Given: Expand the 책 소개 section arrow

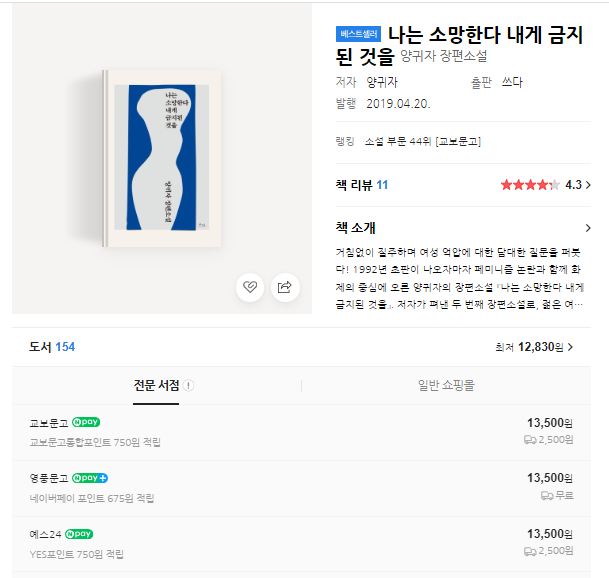Looking at the screenshot, I should [587, 228].
